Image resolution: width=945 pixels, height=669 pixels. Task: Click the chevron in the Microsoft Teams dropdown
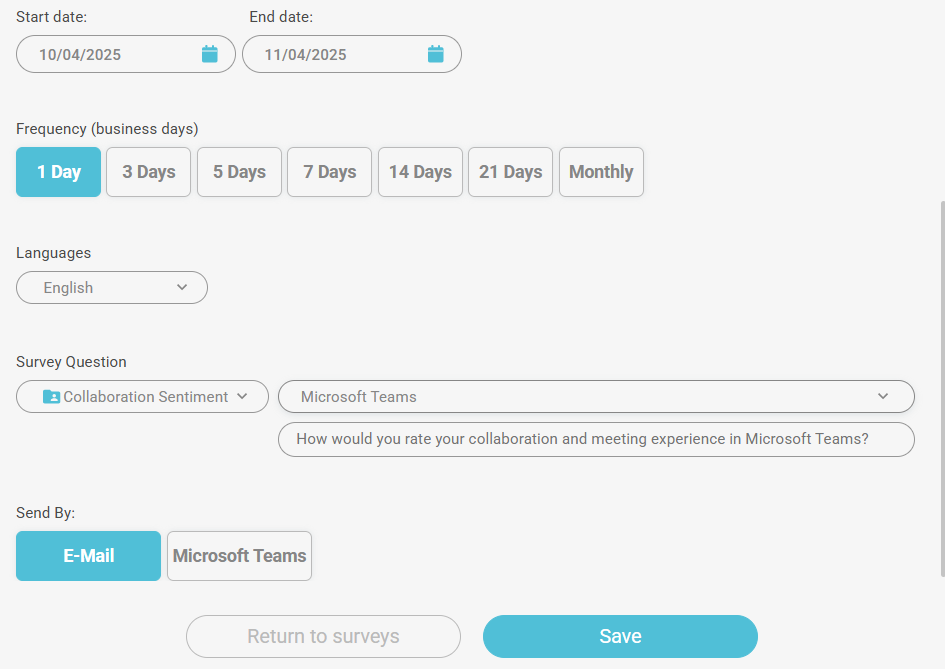click(883, 397)
